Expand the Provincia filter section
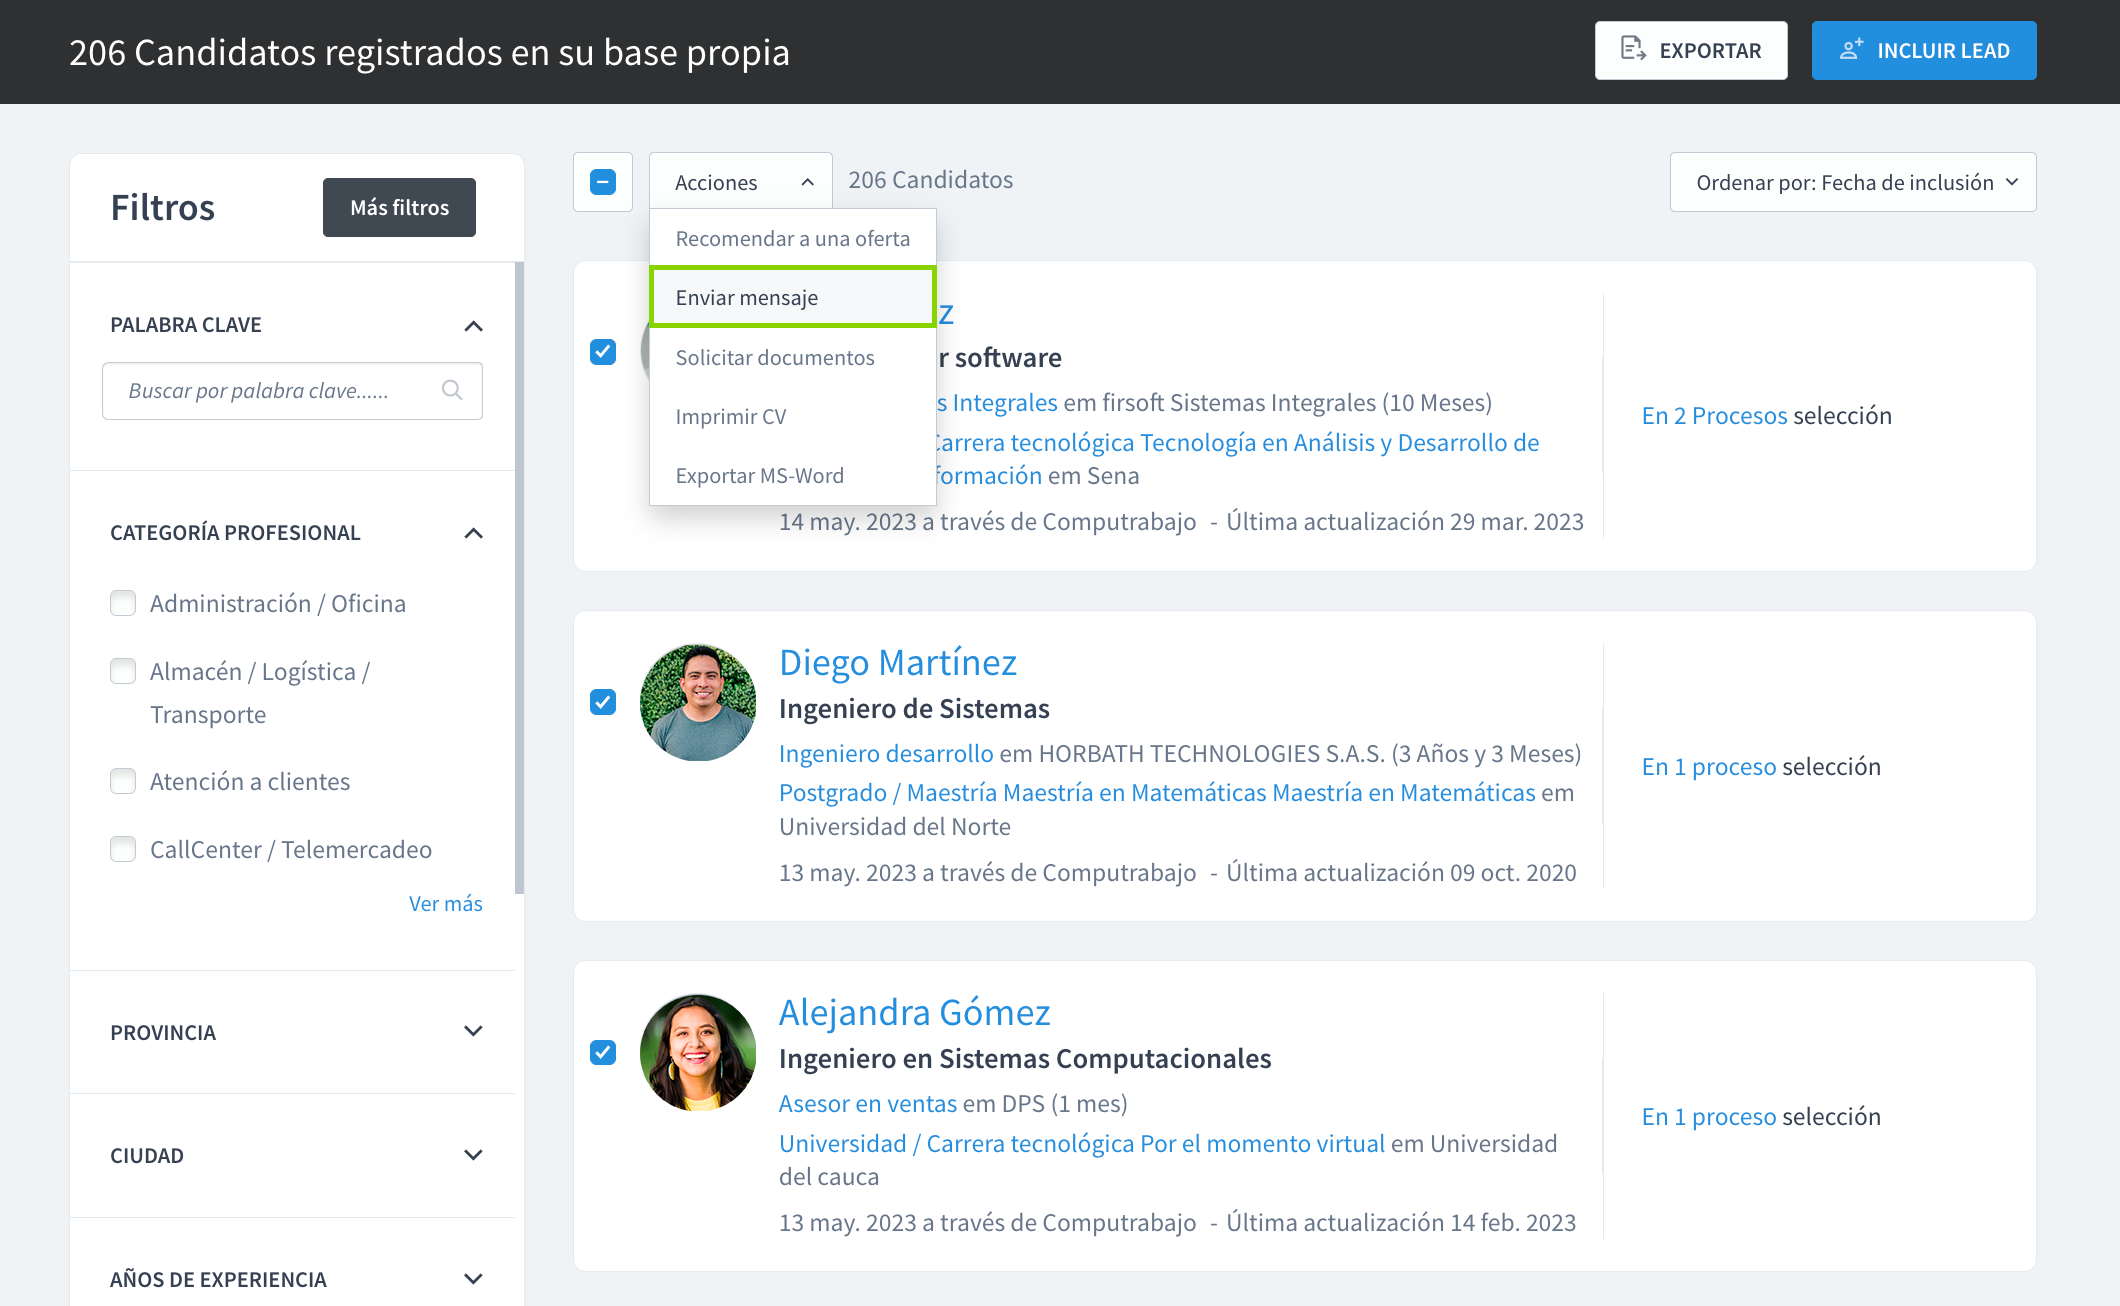2120x1306 pixels. (473, 1031)
